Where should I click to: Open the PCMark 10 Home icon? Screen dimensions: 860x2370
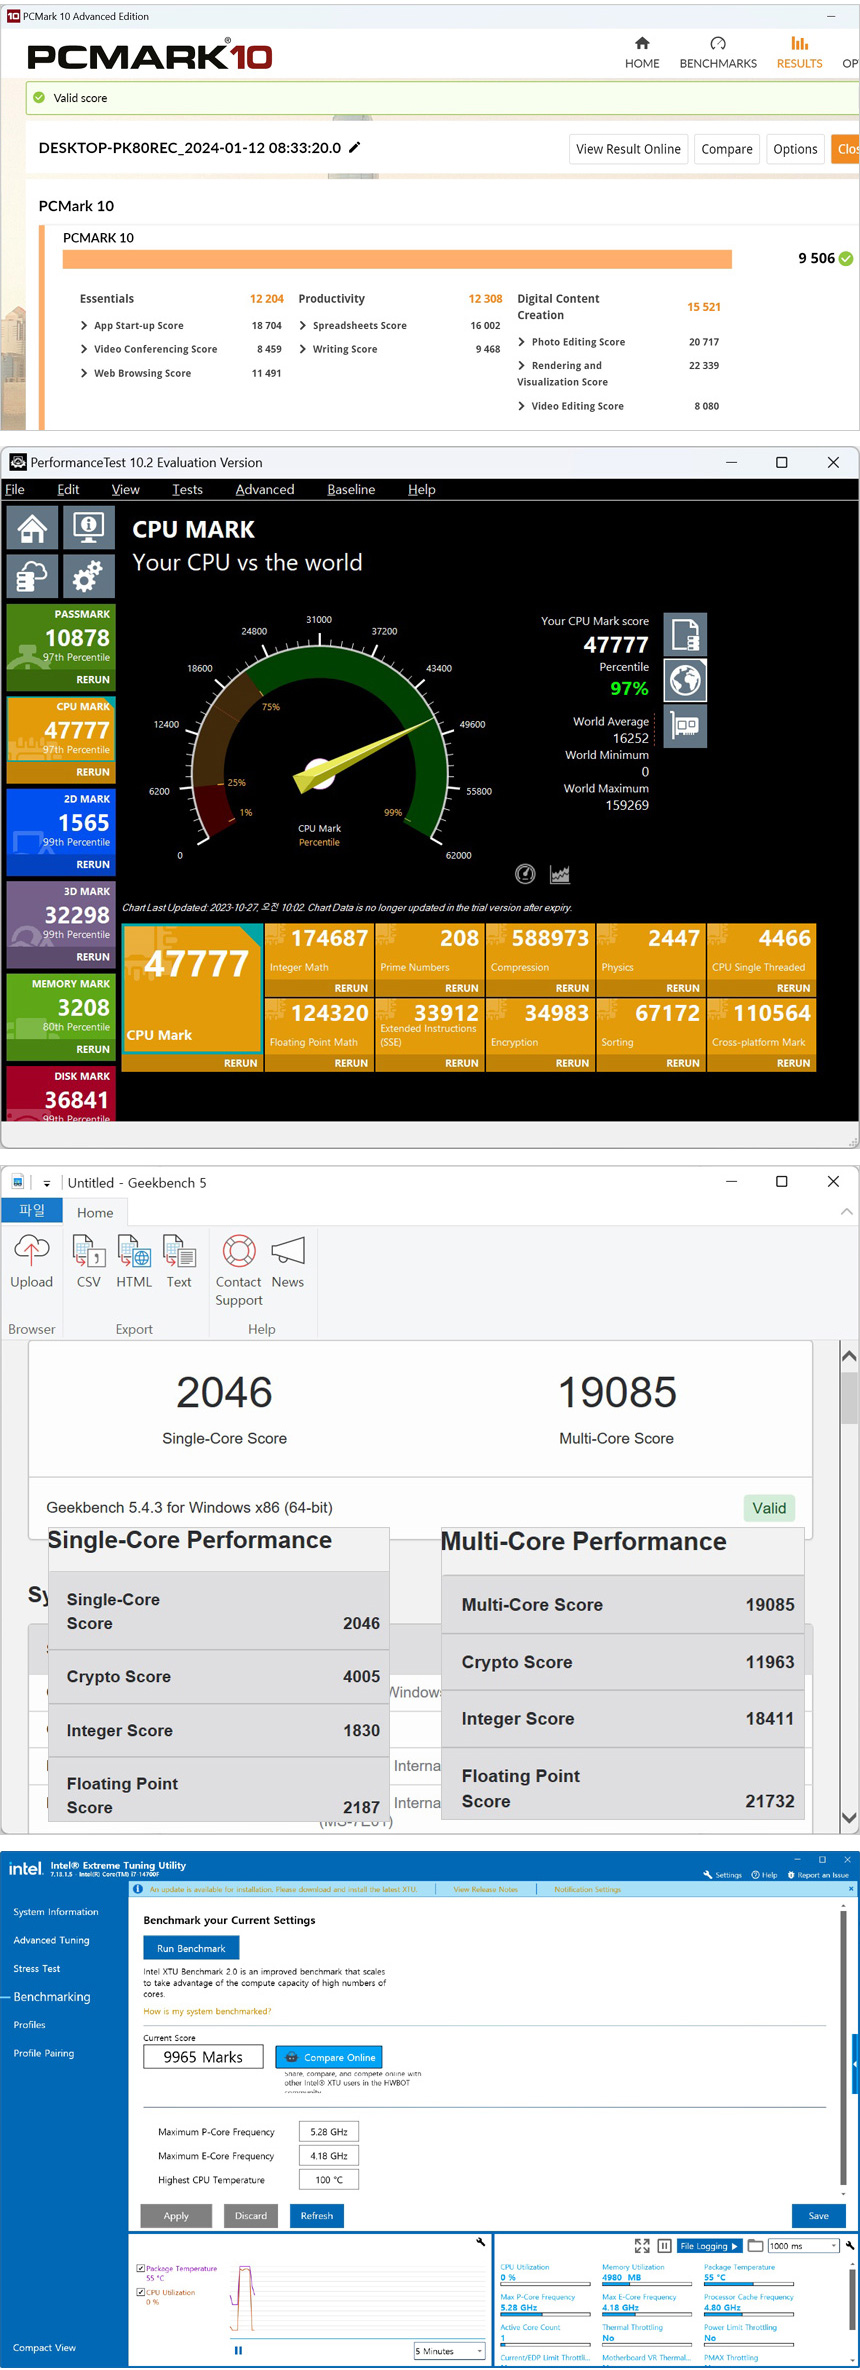(x=642, y=43)
